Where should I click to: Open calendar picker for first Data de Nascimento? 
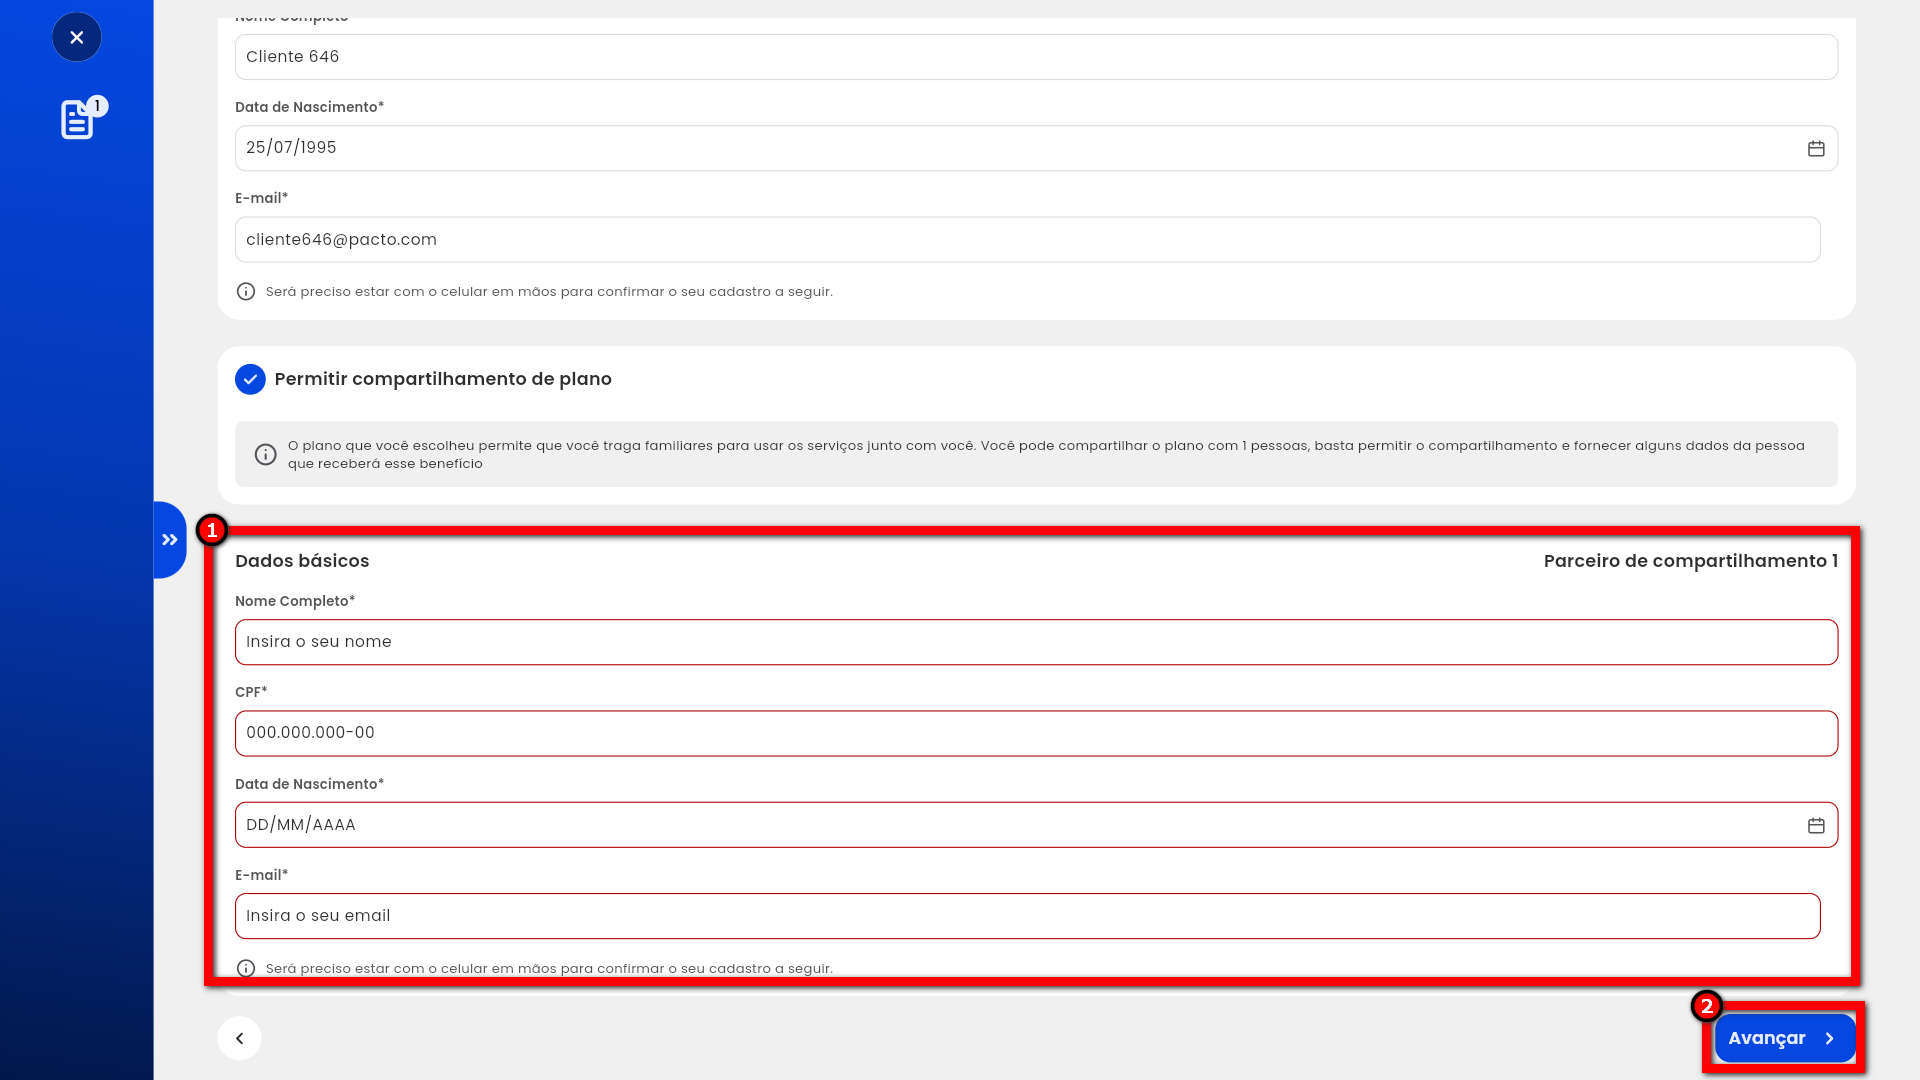click(1816, 148)
